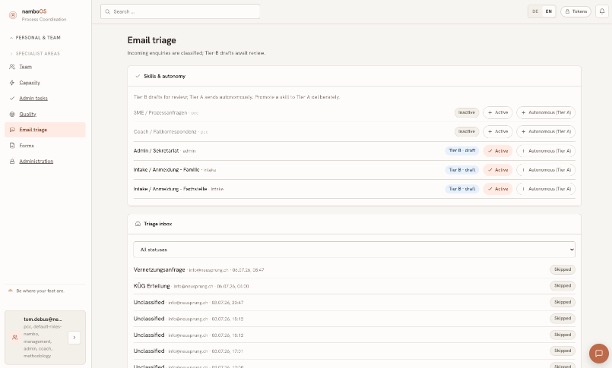This screenshot has height=368, width=612.
Task: Click the Admin tasks checkmark icon
Action: coord(12,98)
